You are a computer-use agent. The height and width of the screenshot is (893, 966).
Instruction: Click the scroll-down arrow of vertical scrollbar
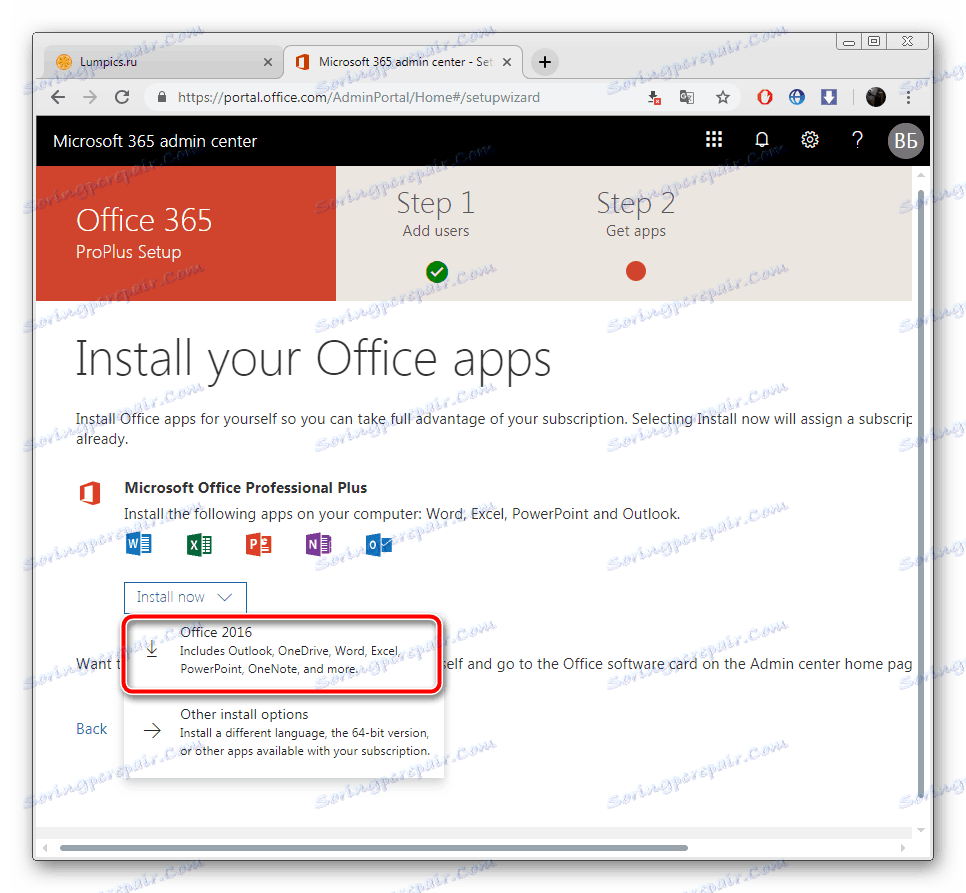pos(920,829)
